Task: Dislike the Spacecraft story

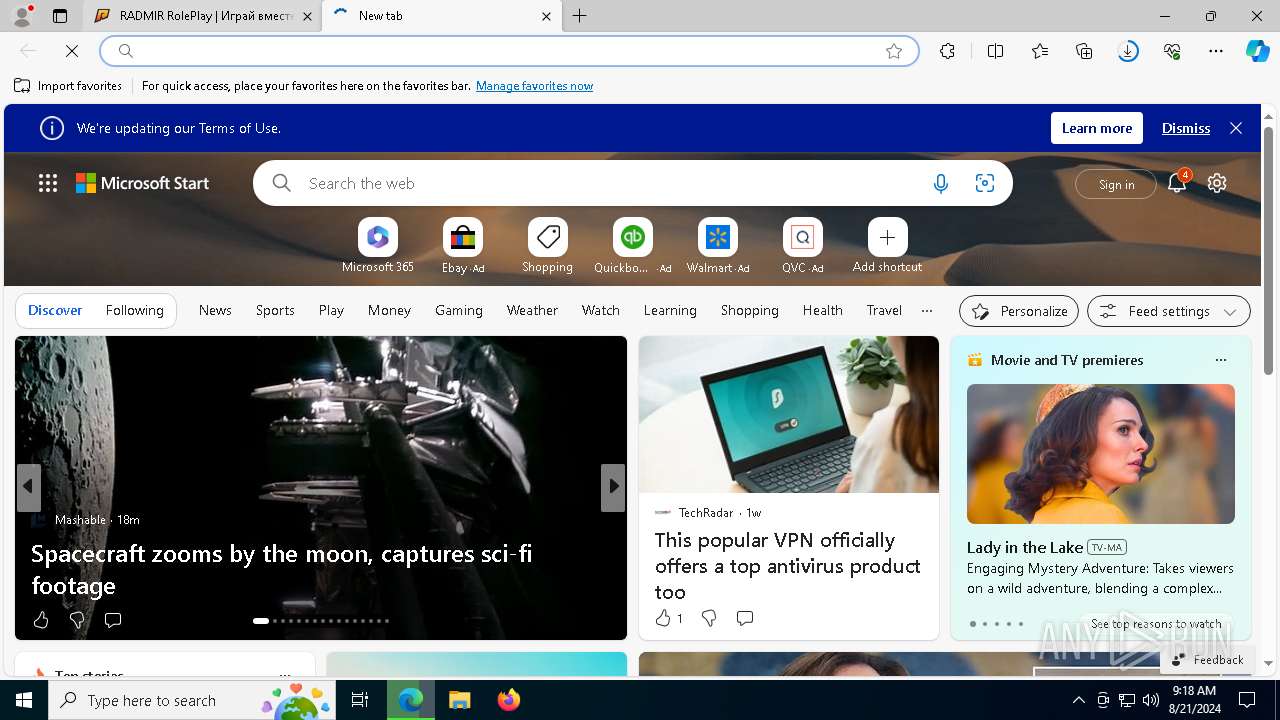Action: (77, 620)
